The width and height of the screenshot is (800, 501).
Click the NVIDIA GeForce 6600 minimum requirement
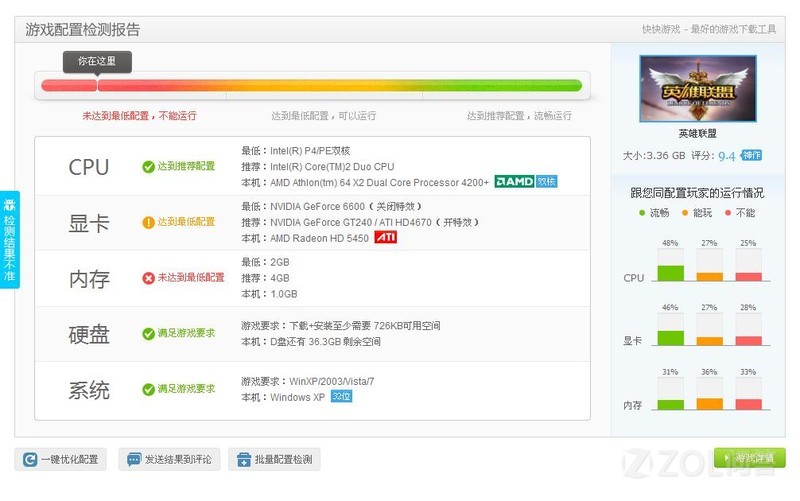tap(346, 207)
